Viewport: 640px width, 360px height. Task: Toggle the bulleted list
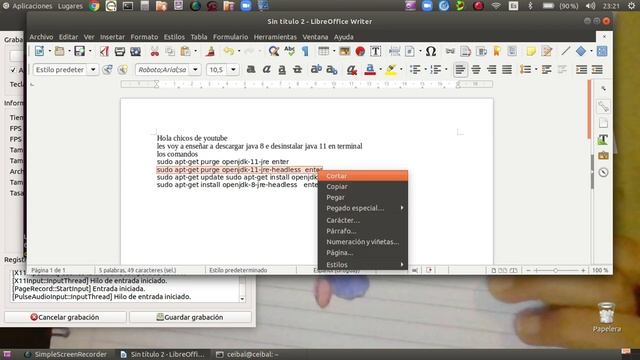415,70
